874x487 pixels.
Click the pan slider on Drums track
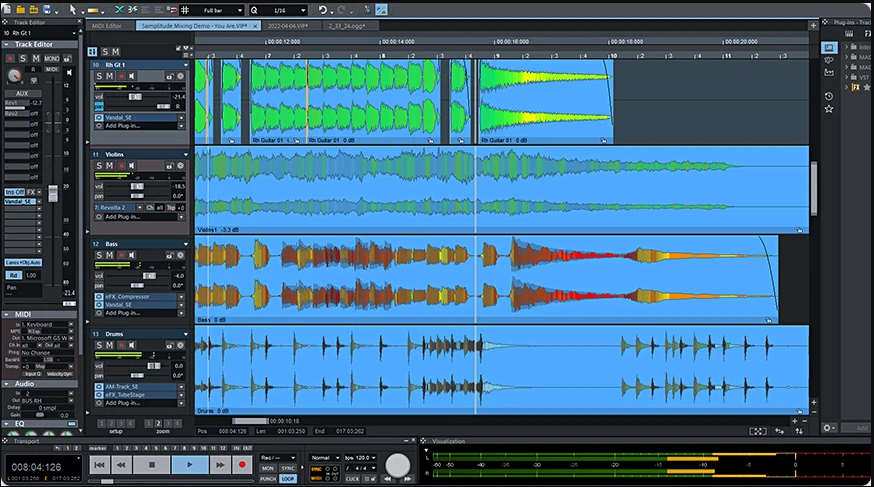pyautogui.click(x=137, y=376)
